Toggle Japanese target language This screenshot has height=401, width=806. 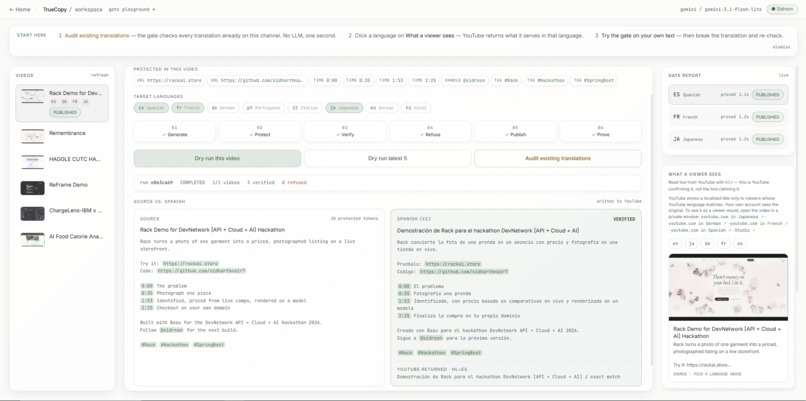pyautogui.click(x=344, y=108)
